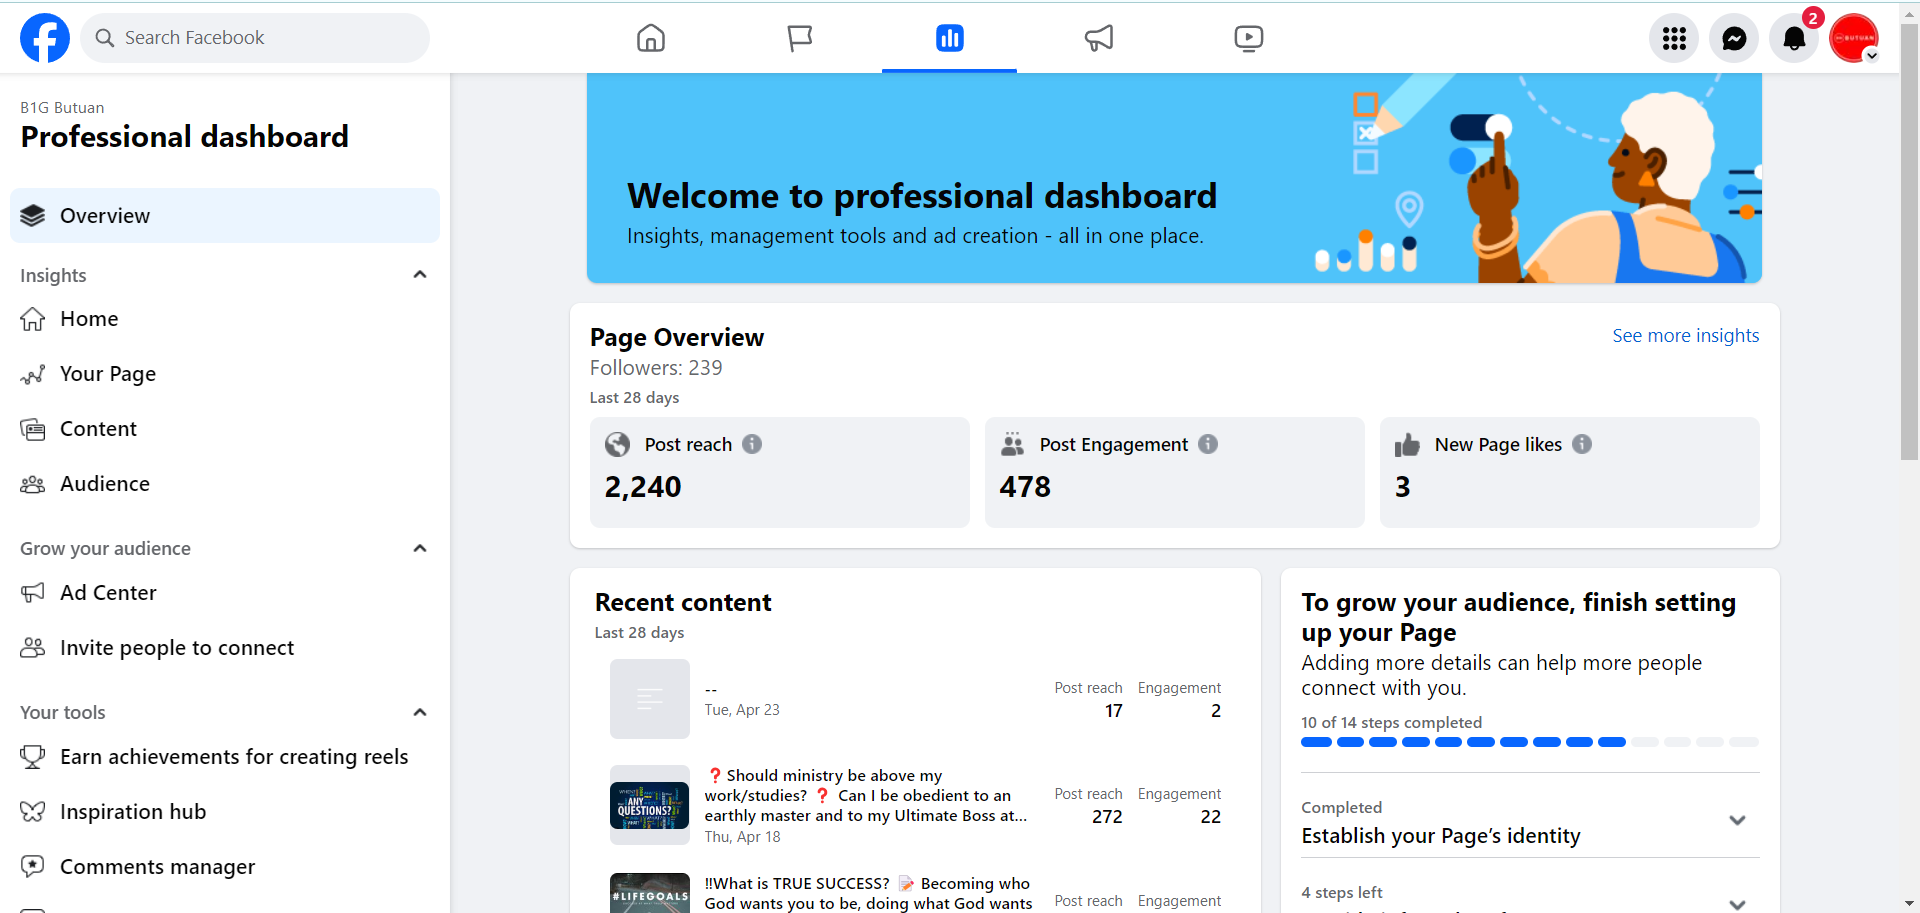Open Home under Insights

point(225,319)
